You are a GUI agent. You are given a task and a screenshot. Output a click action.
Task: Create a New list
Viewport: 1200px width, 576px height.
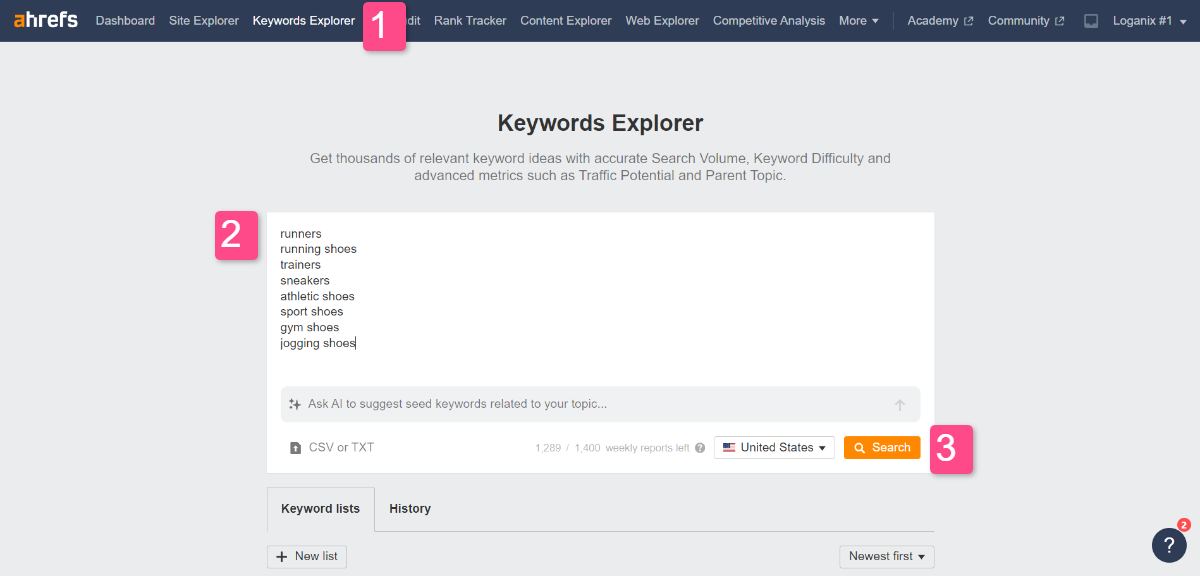(307, 556)
